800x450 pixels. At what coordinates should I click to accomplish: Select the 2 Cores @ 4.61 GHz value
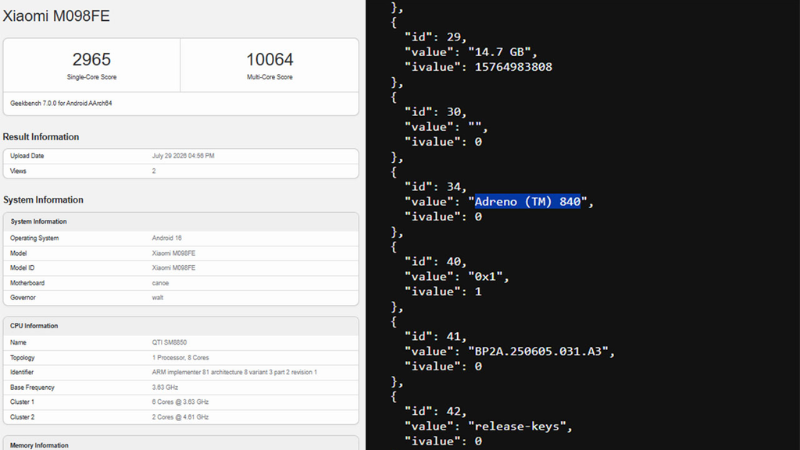point(180,417)
